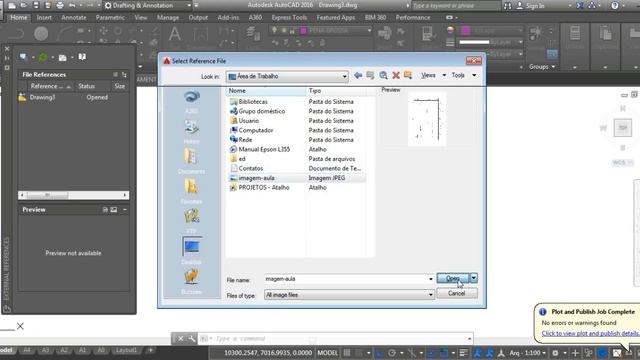The image size is (640, 360).
Task: Toggle grid display in status bar
Action: (x=347, y=353)
